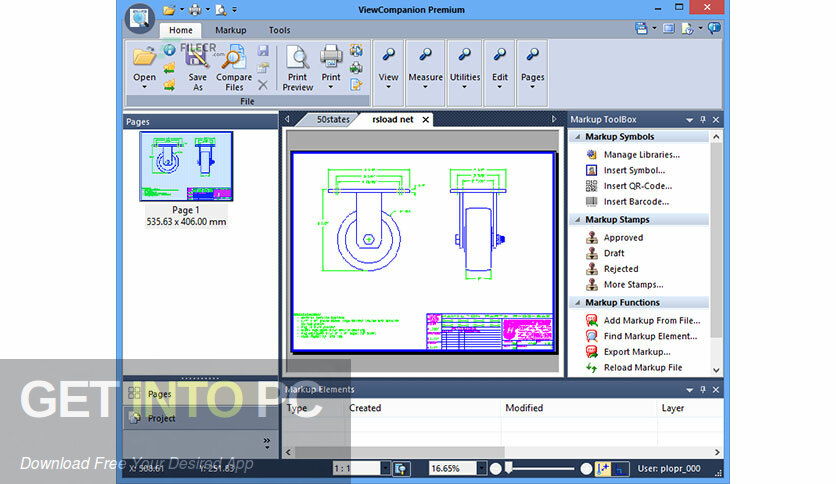
Task: Pin the Markup Elements panel
Action: point(703,390)
